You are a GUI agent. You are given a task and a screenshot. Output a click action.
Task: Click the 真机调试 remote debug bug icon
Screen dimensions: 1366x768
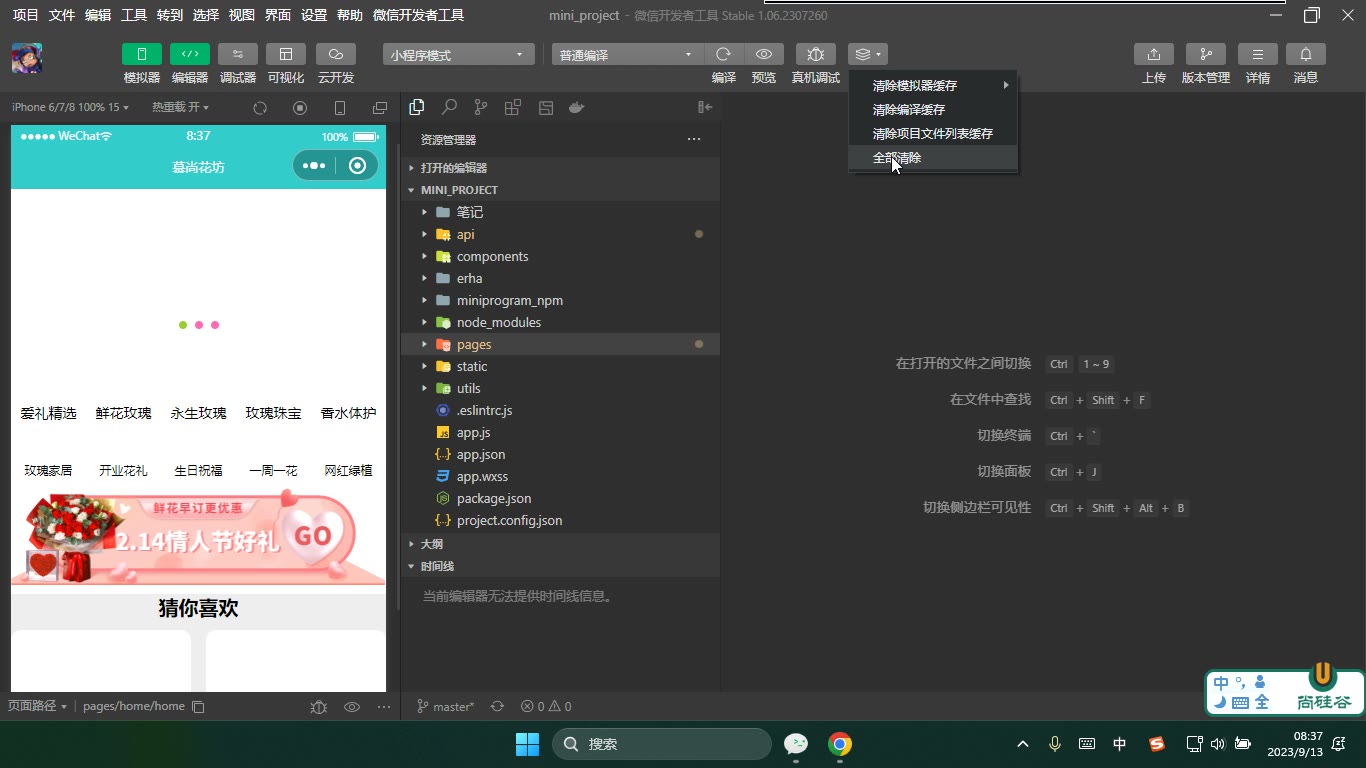[x=816, y=54]
